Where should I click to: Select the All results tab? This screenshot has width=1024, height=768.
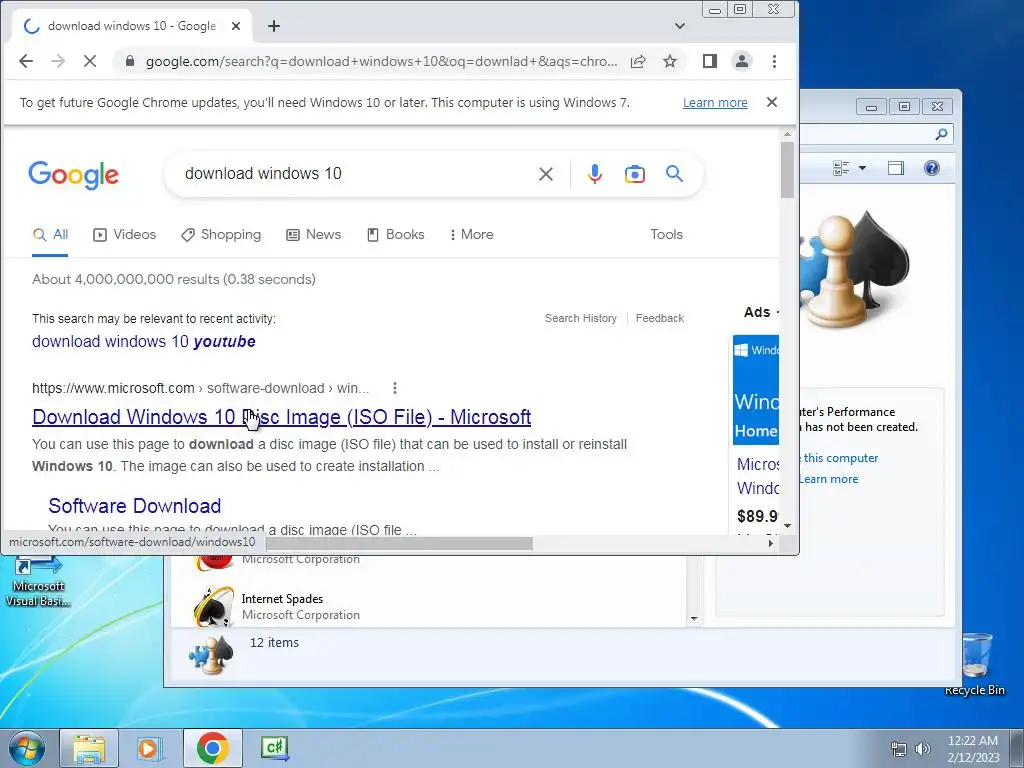[51, 234]
